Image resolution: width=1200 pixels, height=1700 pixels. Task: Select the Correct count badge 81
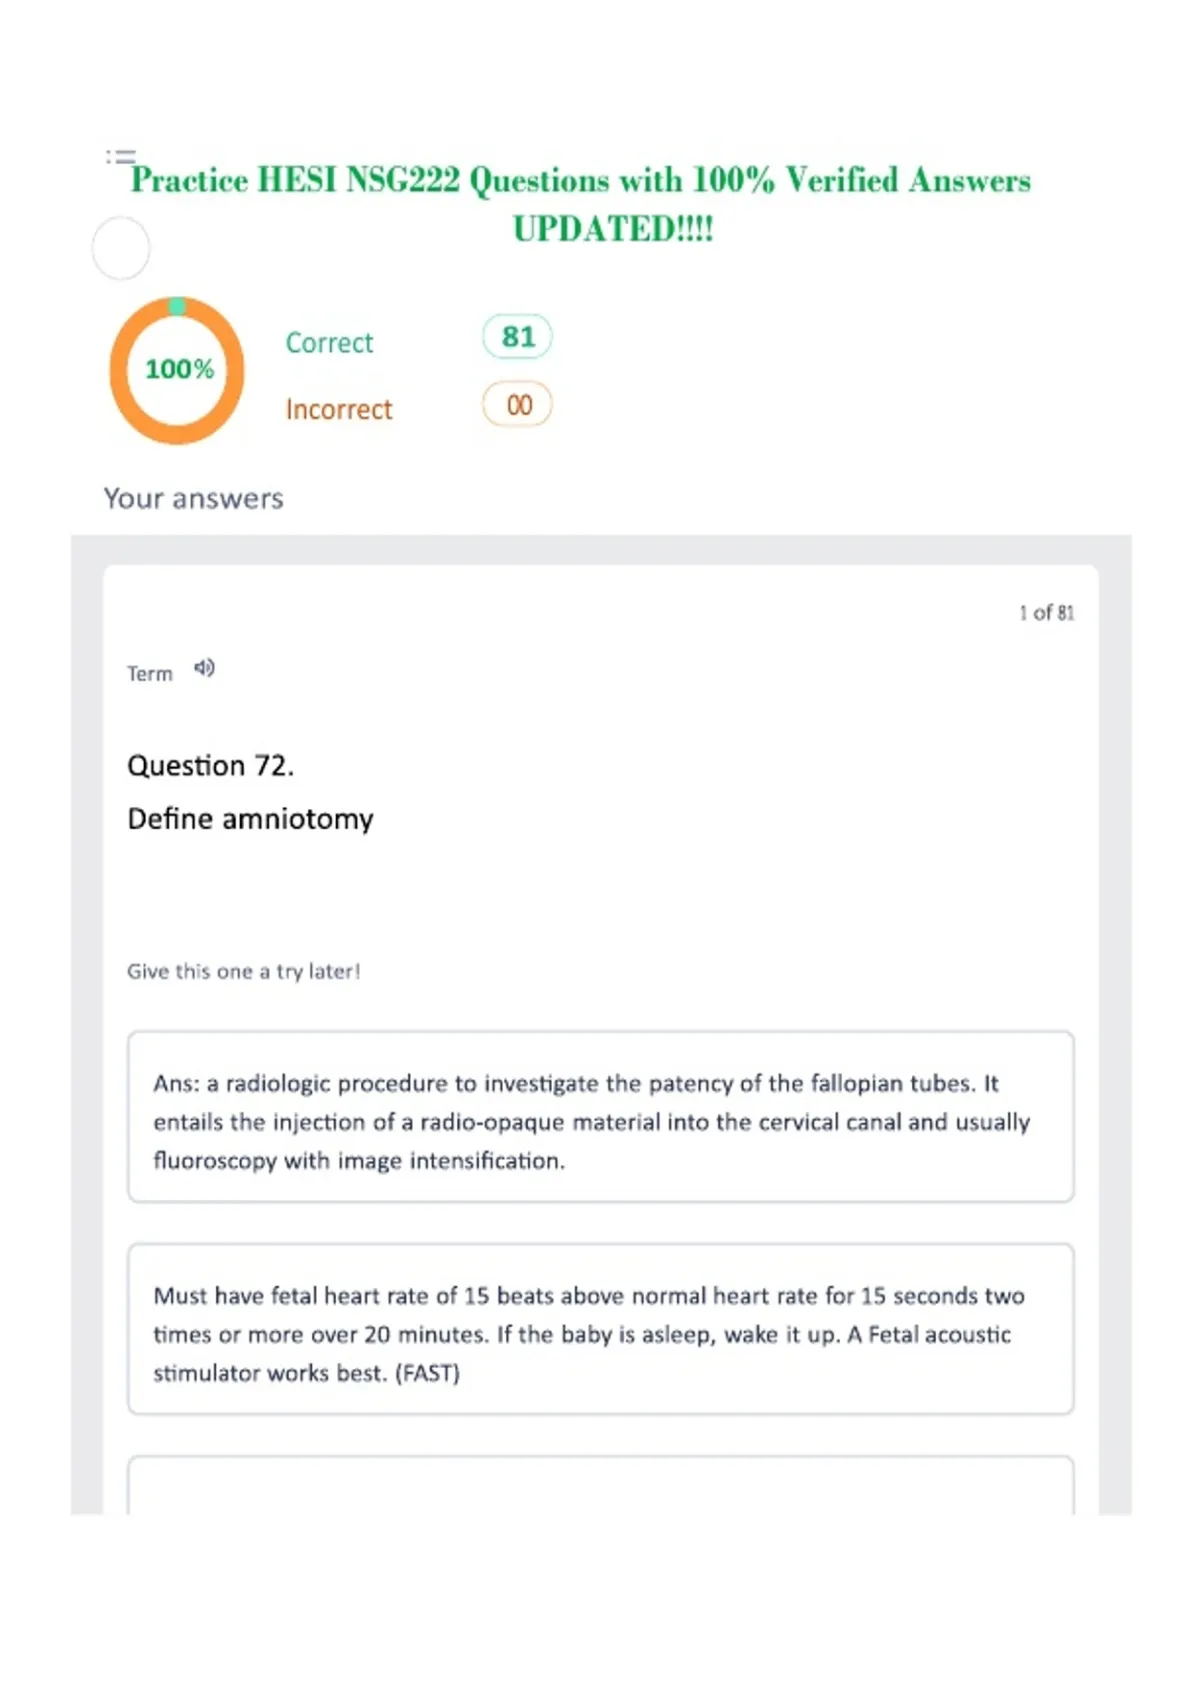517,337
